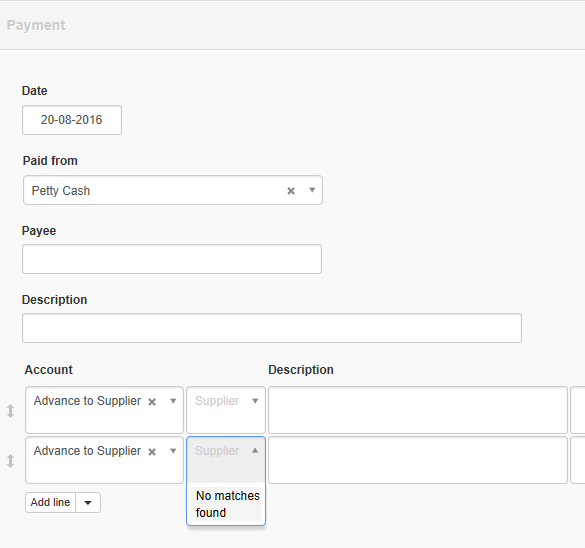The image size is (585, 548).
Task: Click the Paid from Petty Cash box
Action: click(173, 190)
